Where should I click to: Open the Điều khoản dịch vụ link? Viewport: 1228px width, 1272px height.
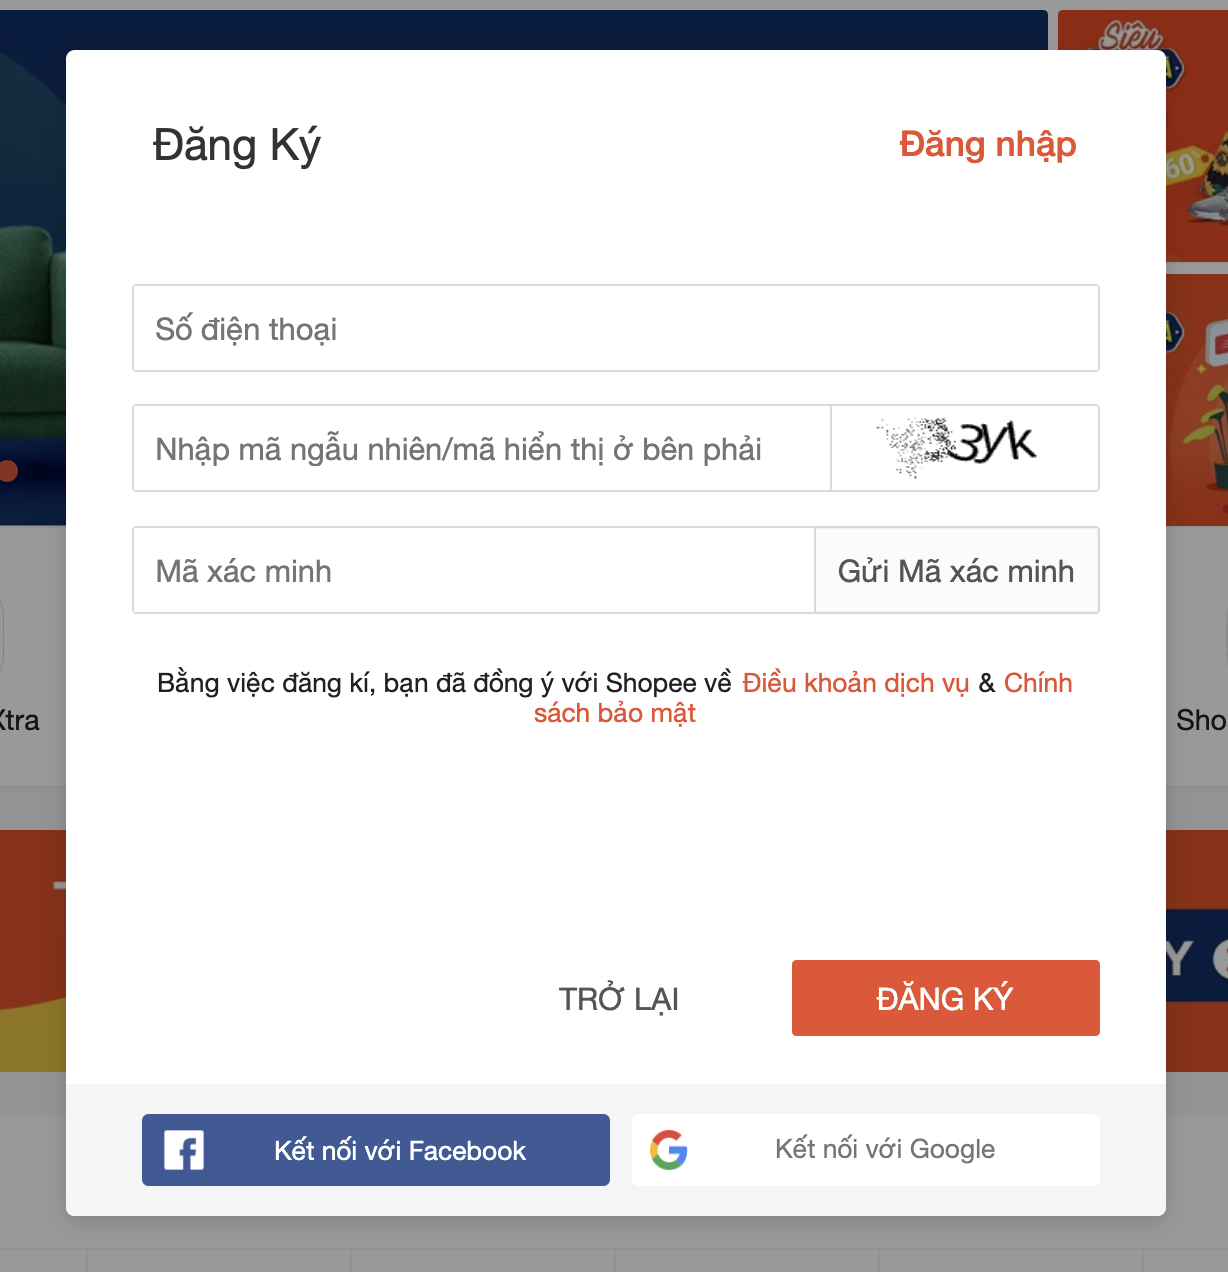point(855,683)
